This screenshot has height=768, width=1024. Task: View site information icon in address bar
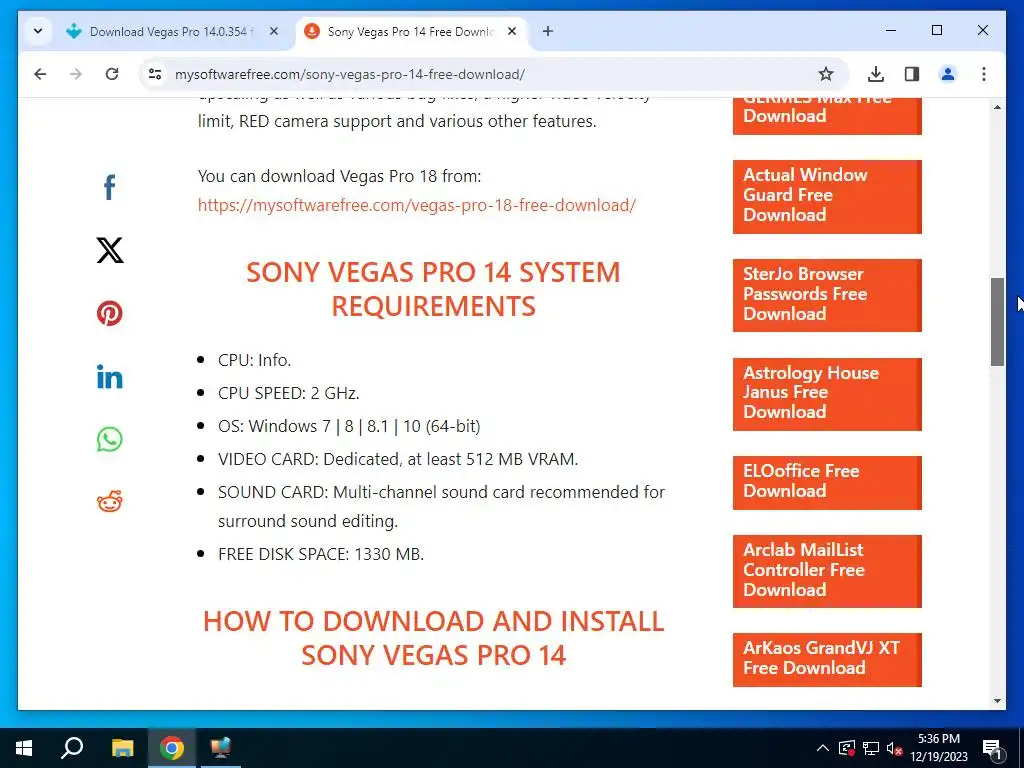coord(155,74)
